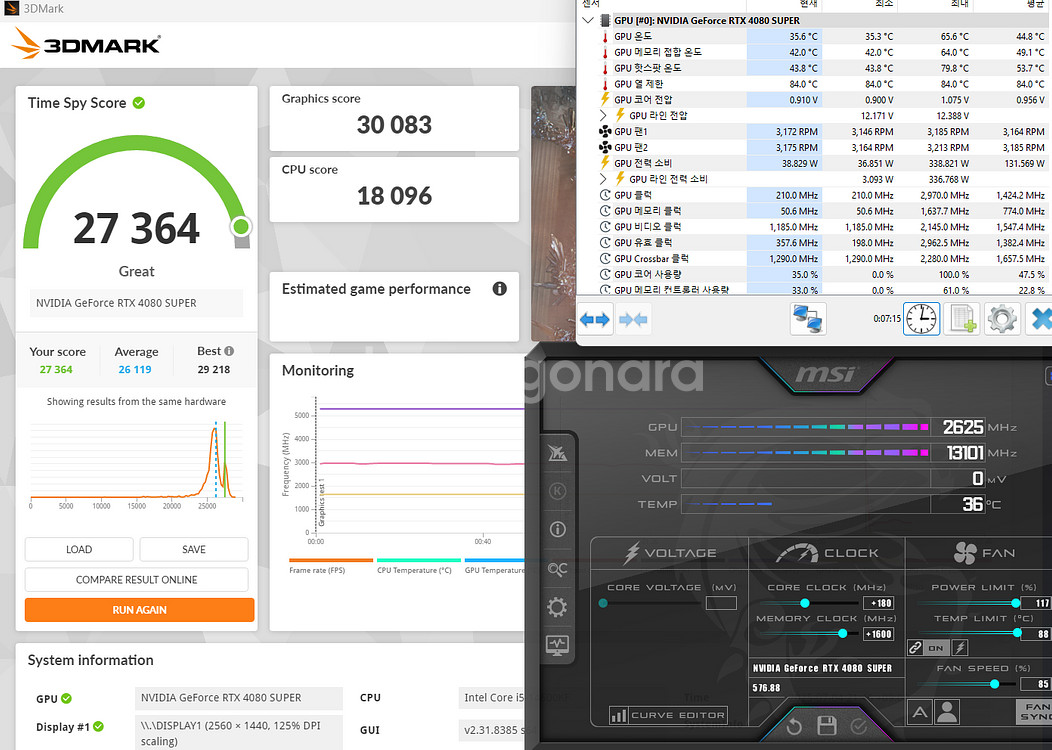Open HWiNFO remote monitoring computers icon
This screenshot has height=750, width=1052.
808,319
